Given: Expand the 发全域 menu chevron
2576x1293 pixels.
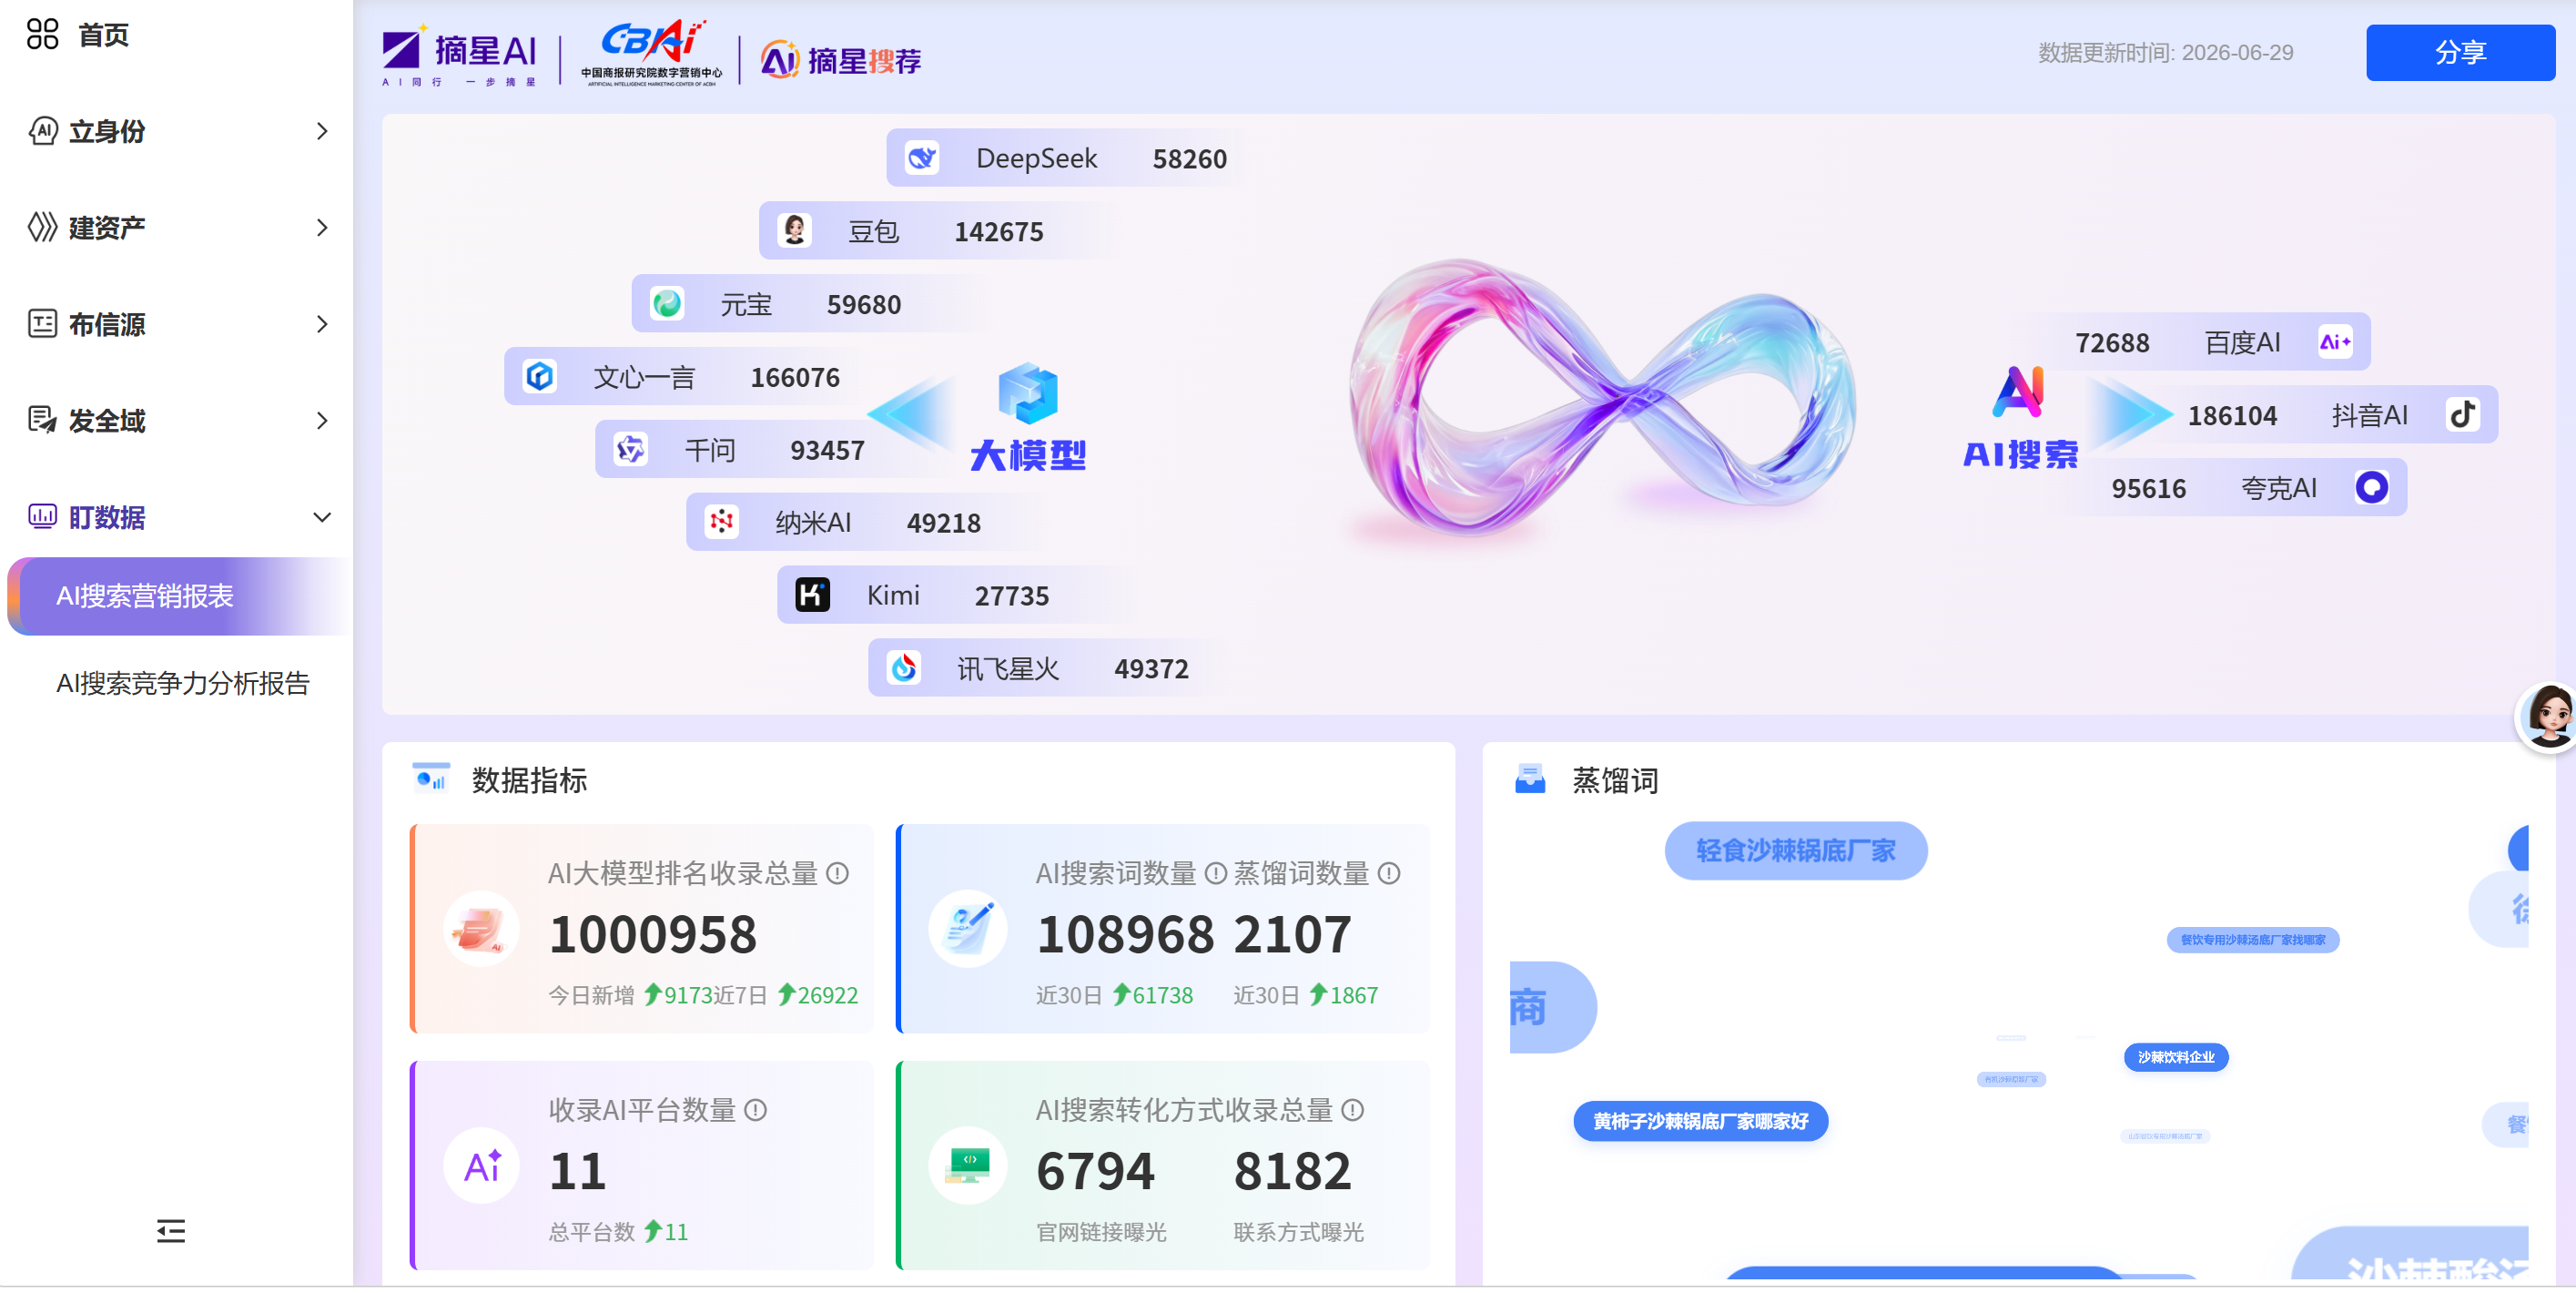Looking at the screenshot, I should (x=322, y=421).
